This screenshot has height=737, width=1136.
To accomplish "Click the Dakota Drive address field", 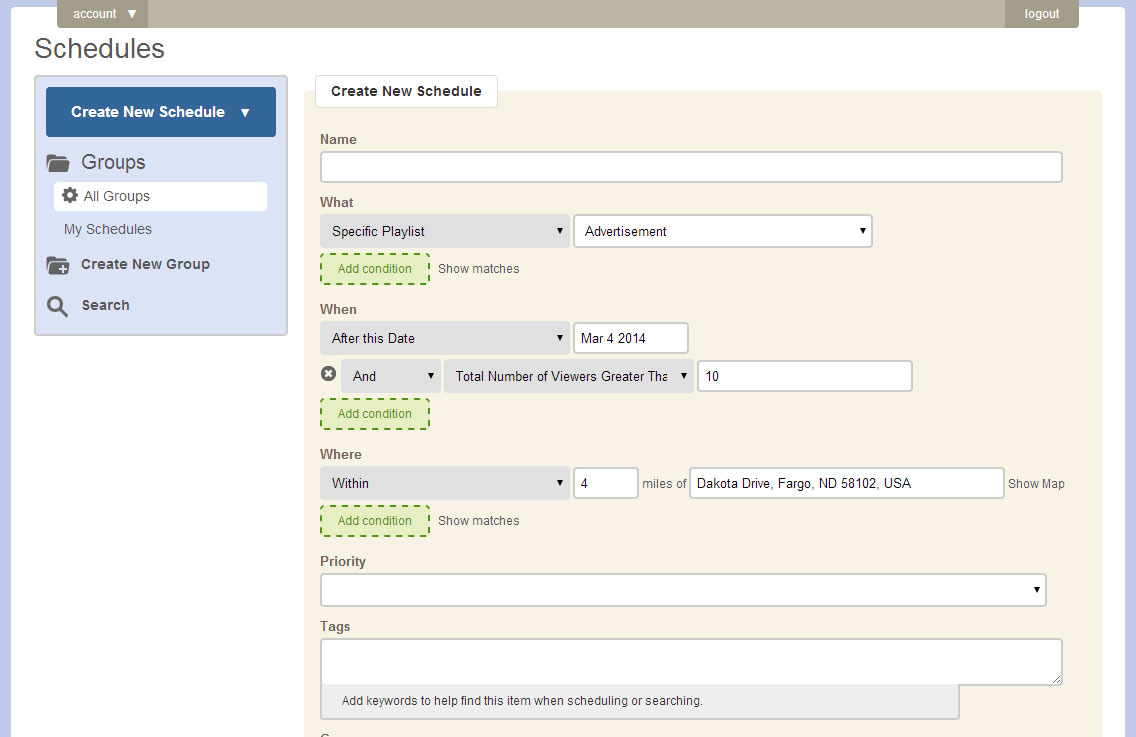I will (846, 483).
